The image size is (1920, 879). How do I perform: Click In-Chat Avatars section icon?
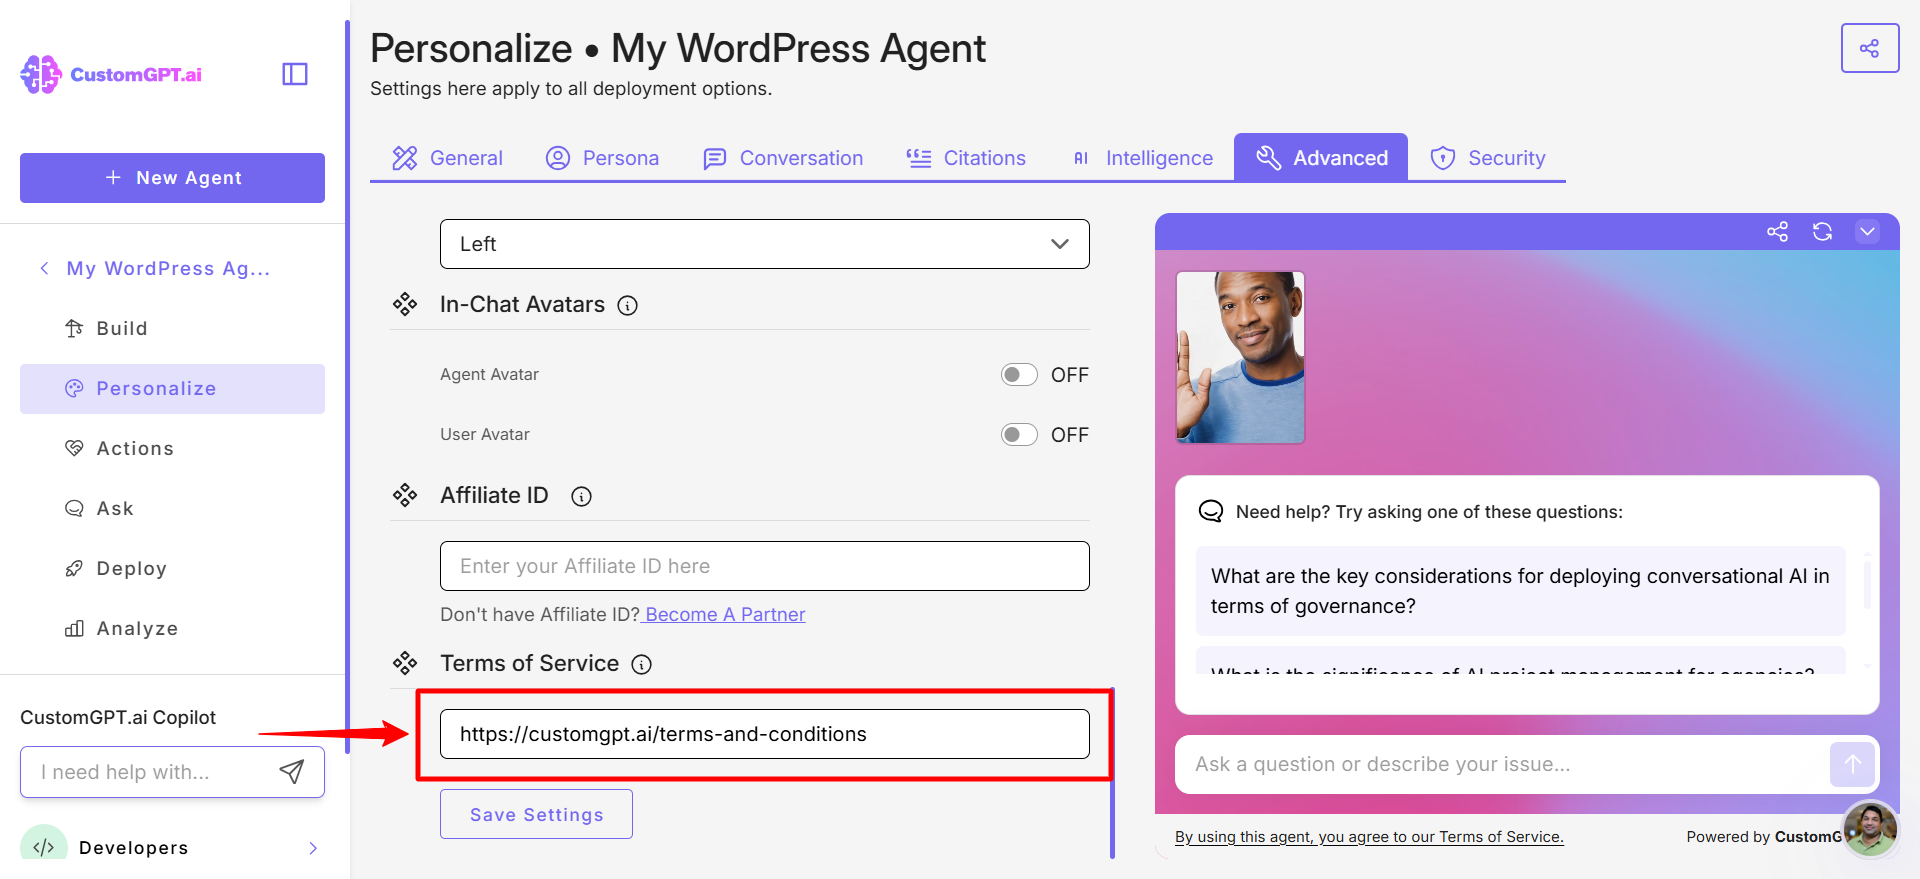point(405,304)
